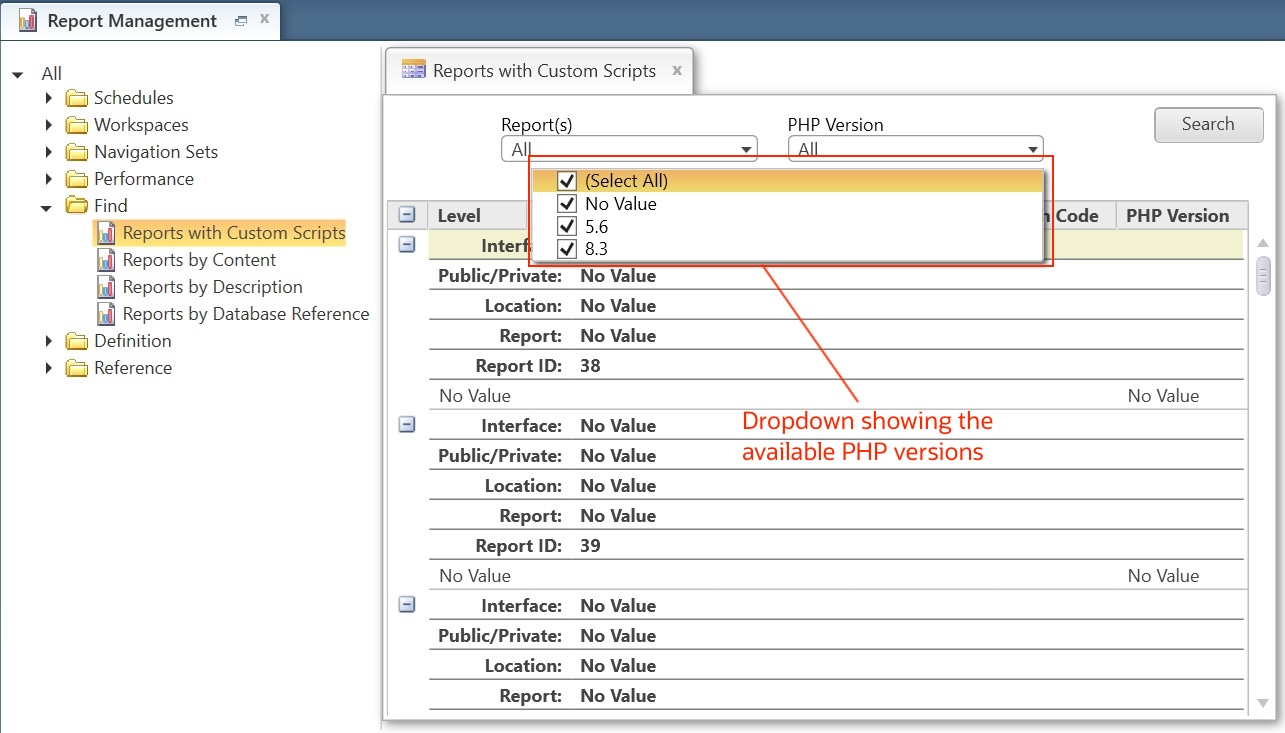The image size is (1285, 733).
Task: Switch to Report Management tab
Action: coord(140,20)
